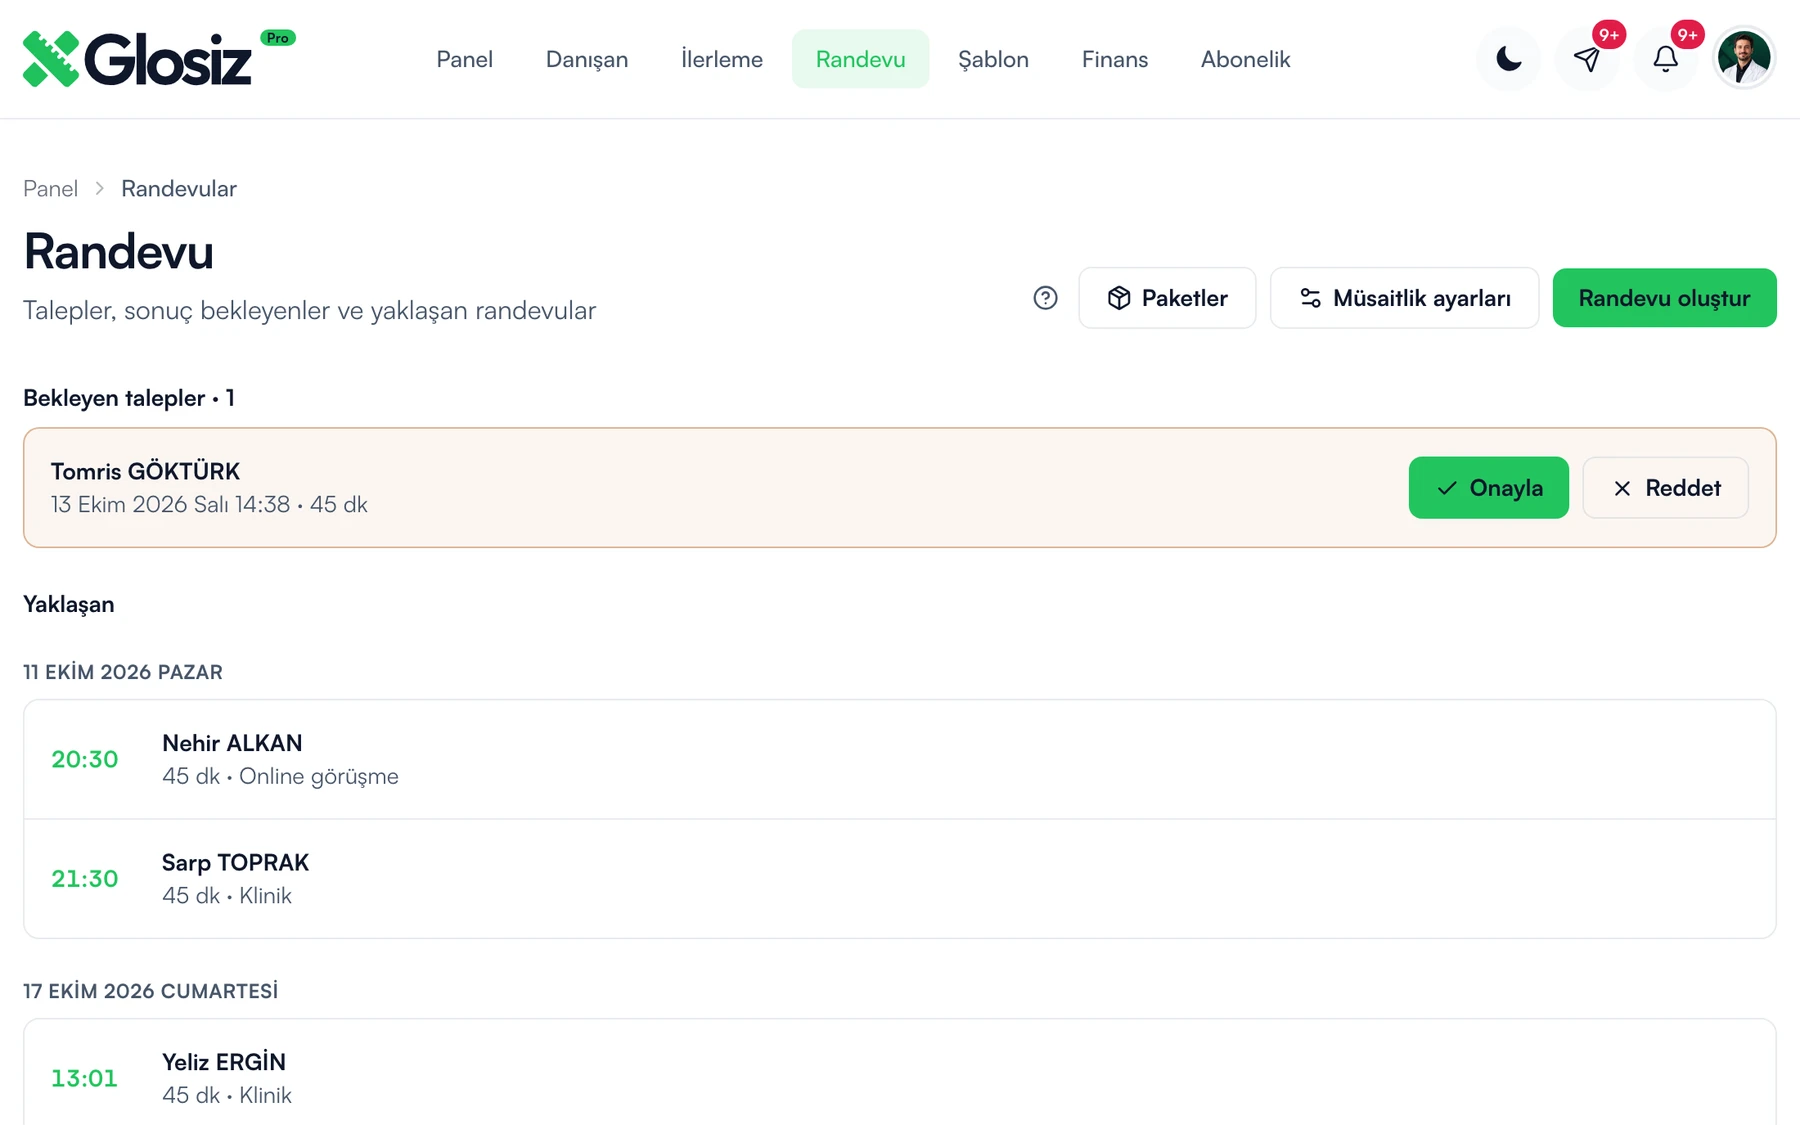Image resolution: width=1800 pixels, height=1125 pixels.
Task: Open Müsaitlik ayarları settings
Action: [1404, 298]
